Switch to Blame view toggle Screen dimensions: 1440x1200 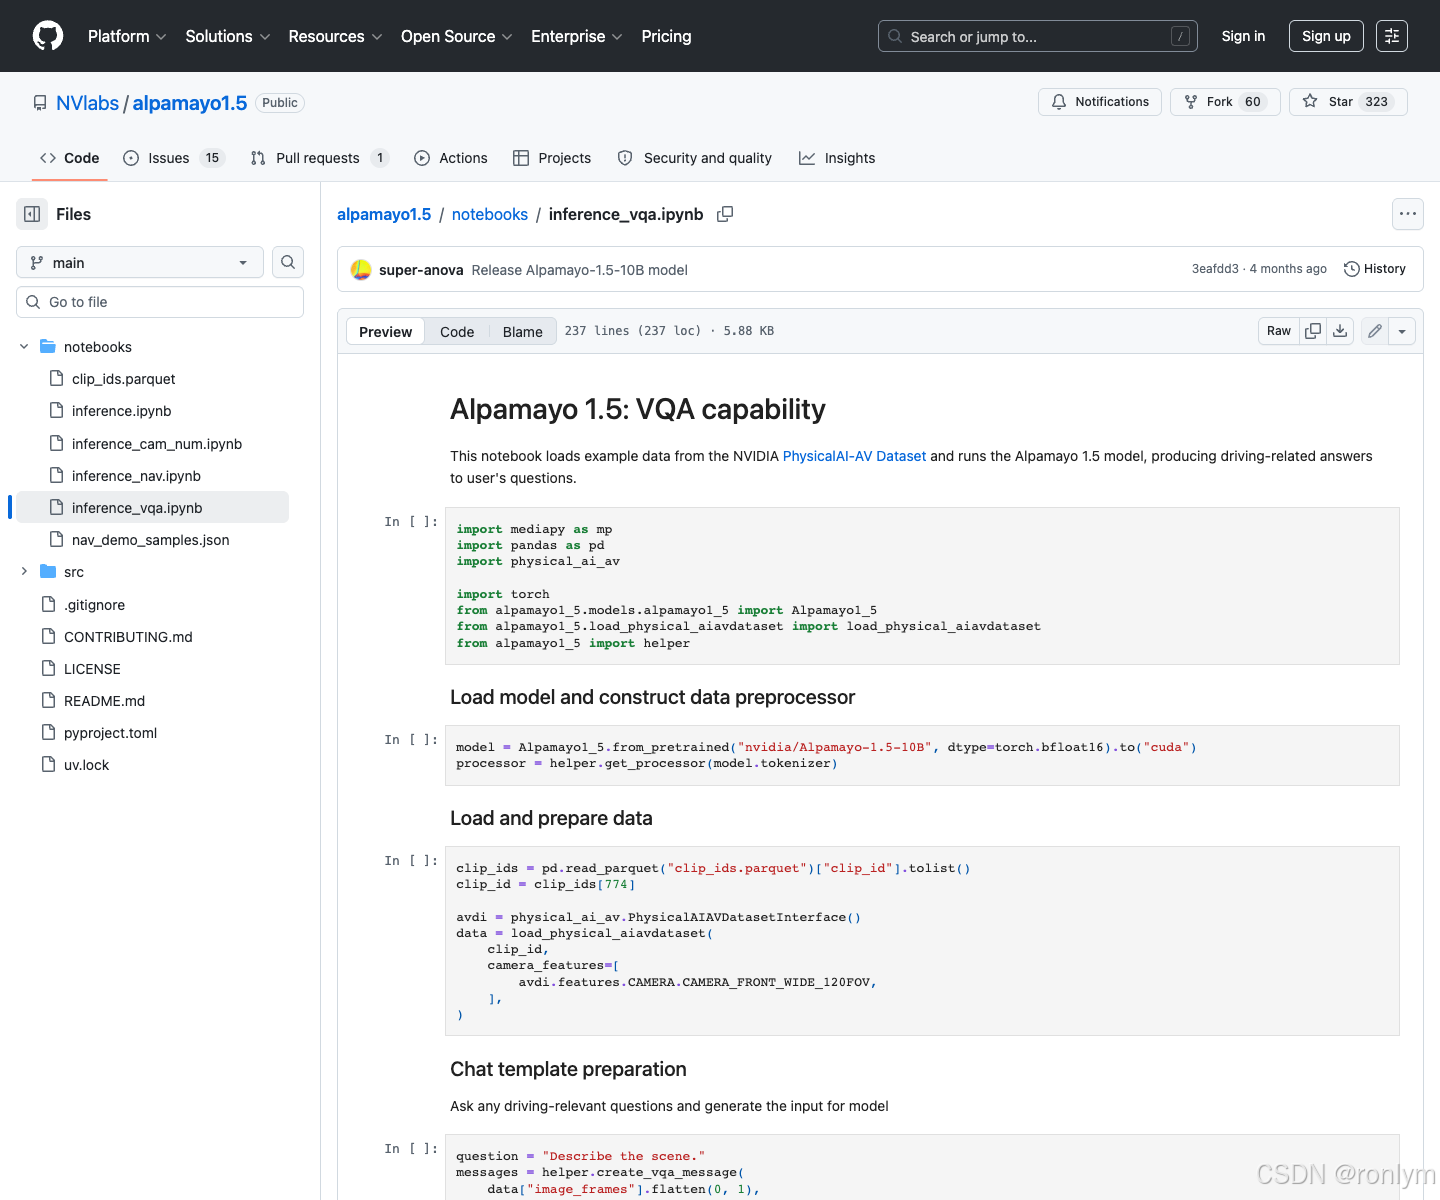(x=522, y=332)
